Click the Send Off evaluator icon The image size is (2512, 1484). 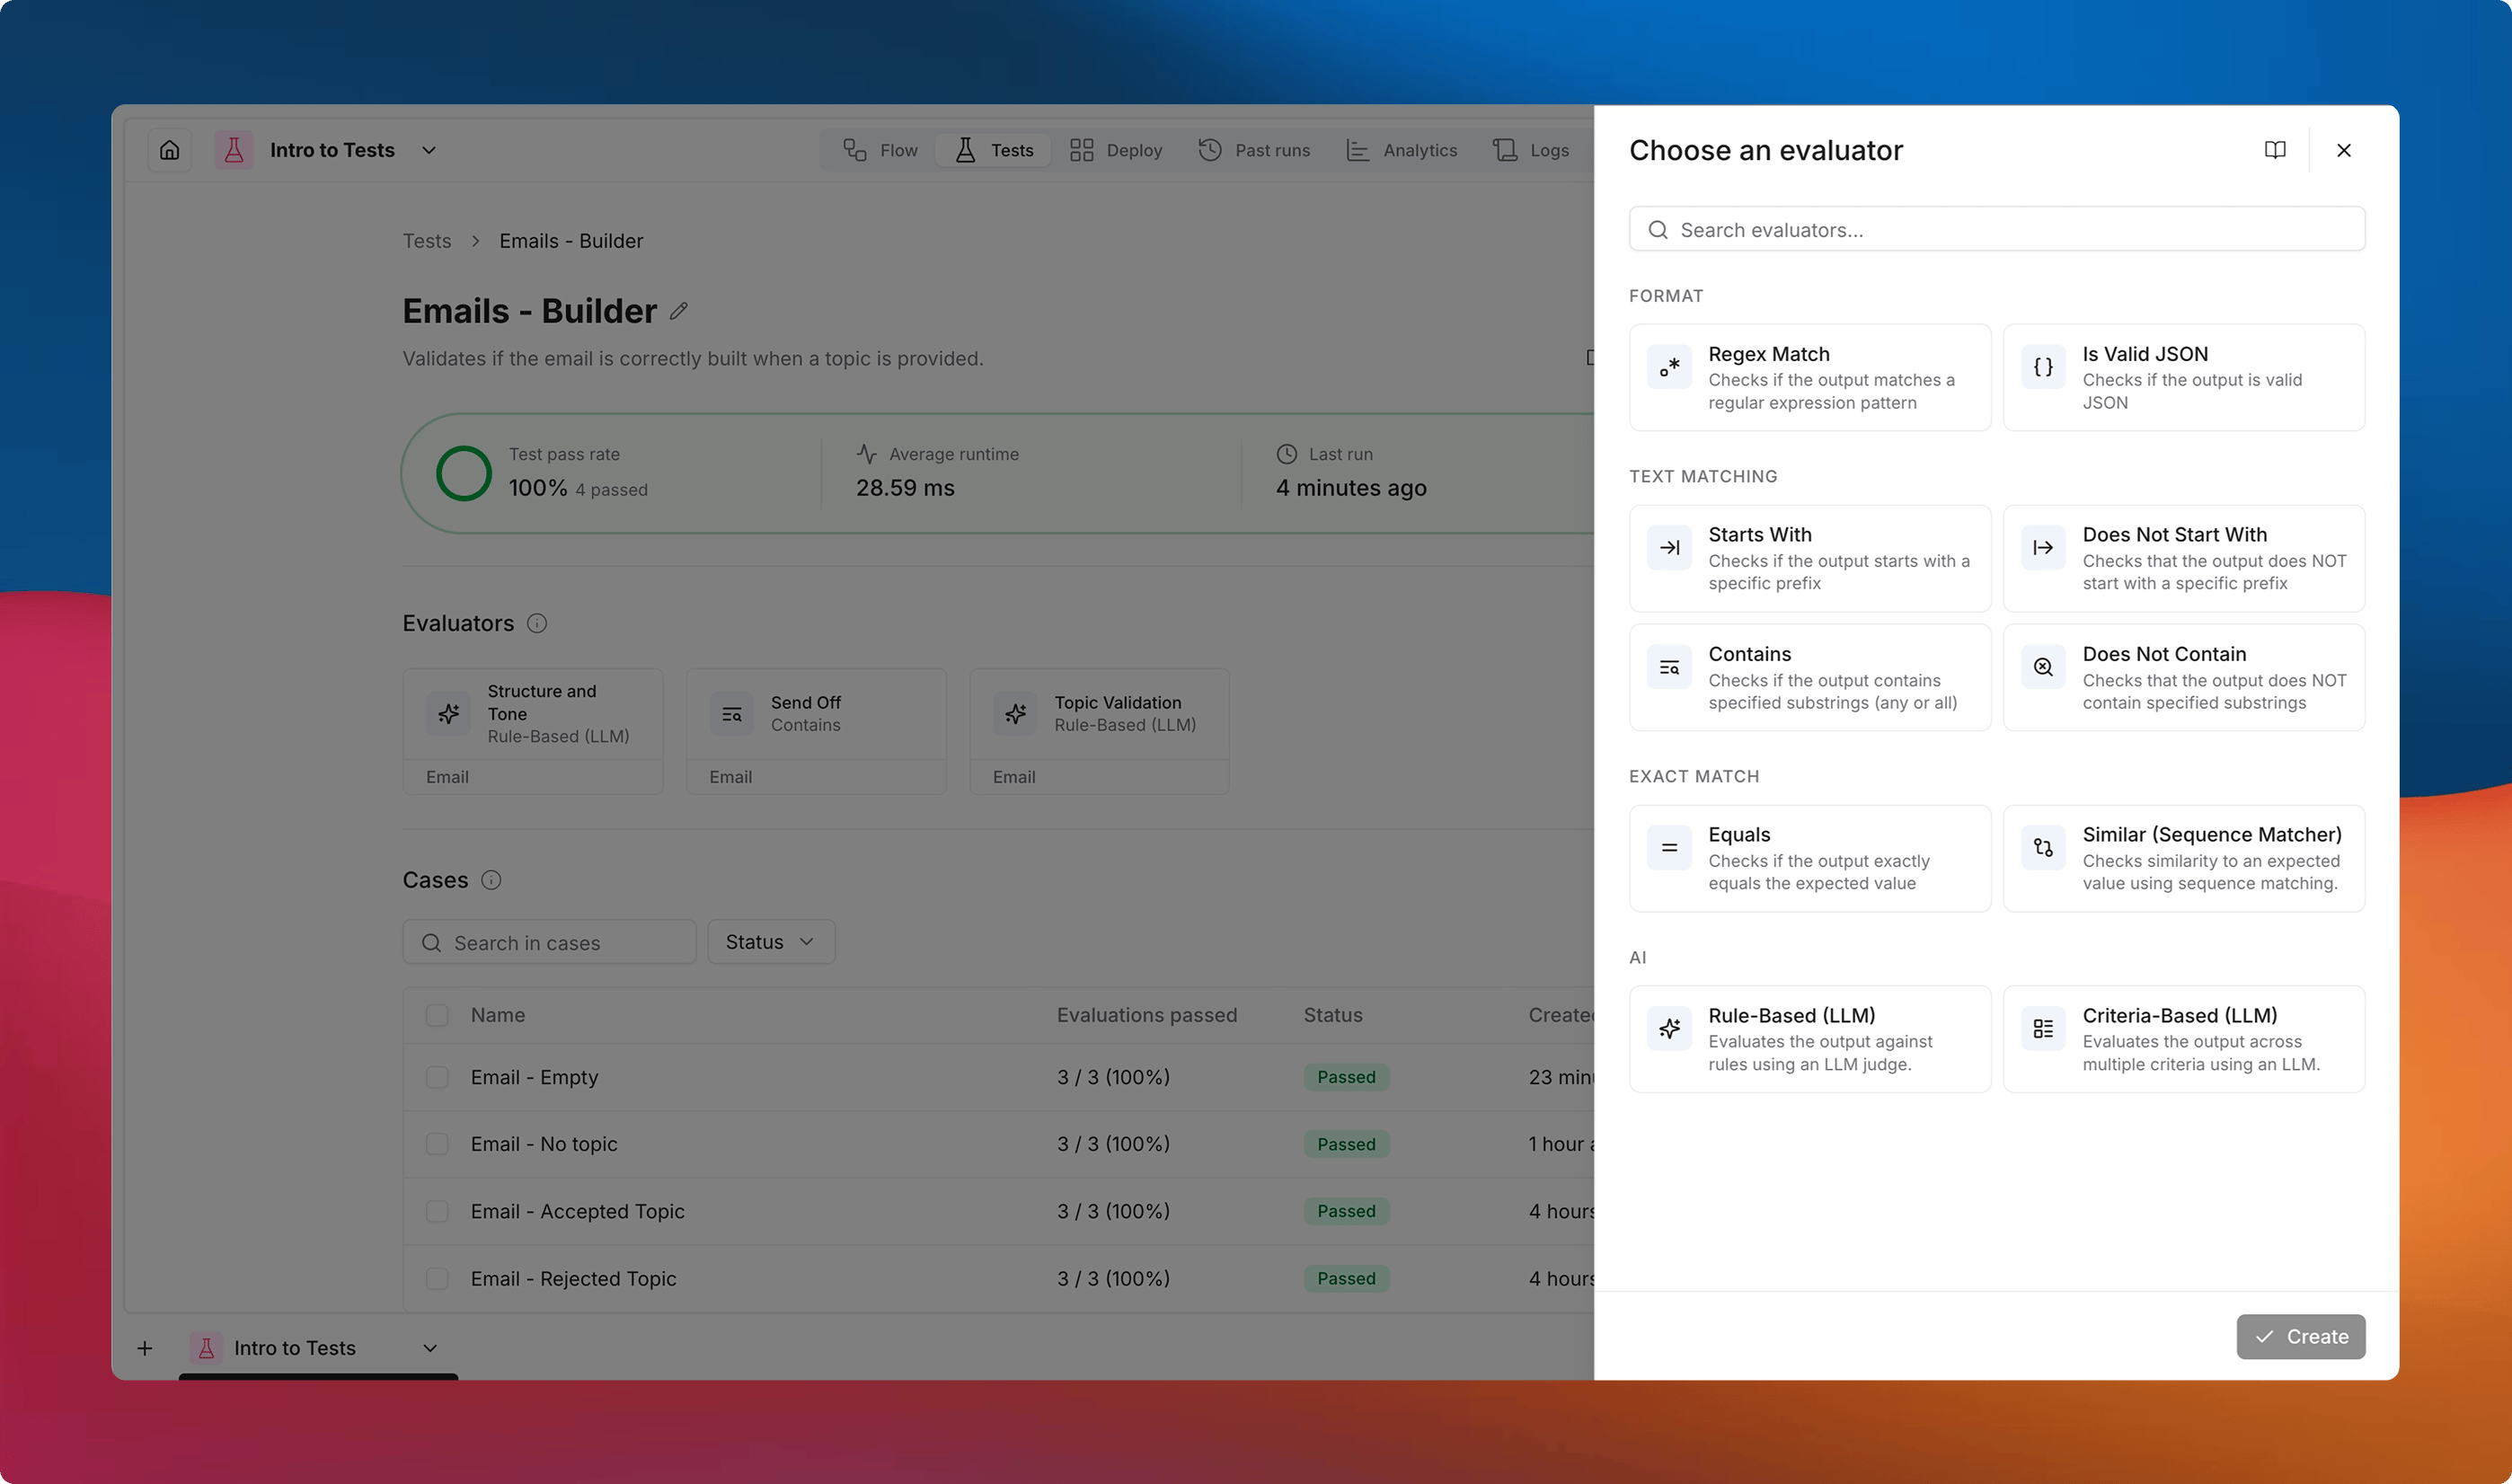[732, 714]
